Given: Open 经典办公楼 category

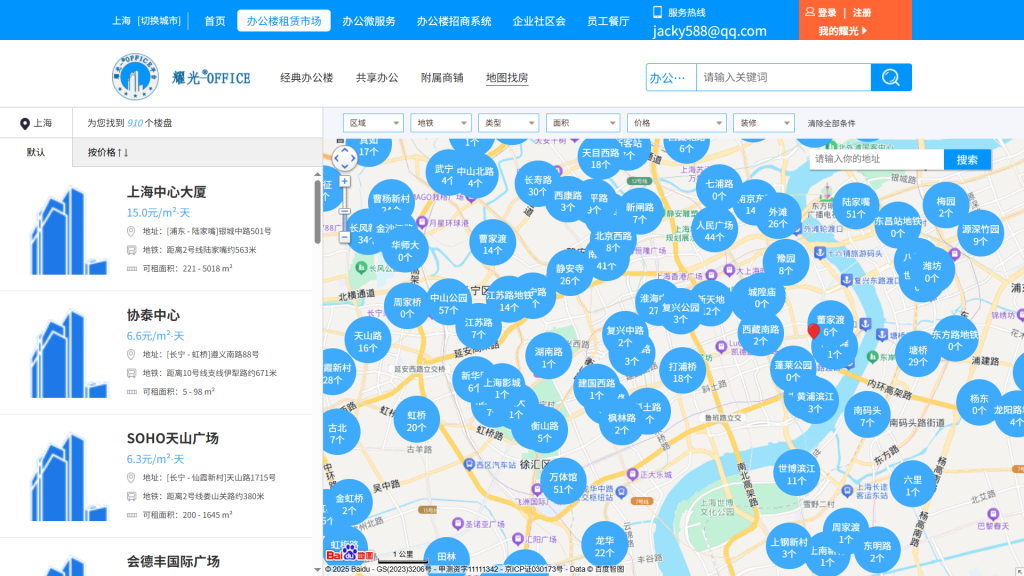Looking at the screenshot, I should pos(306,78).
